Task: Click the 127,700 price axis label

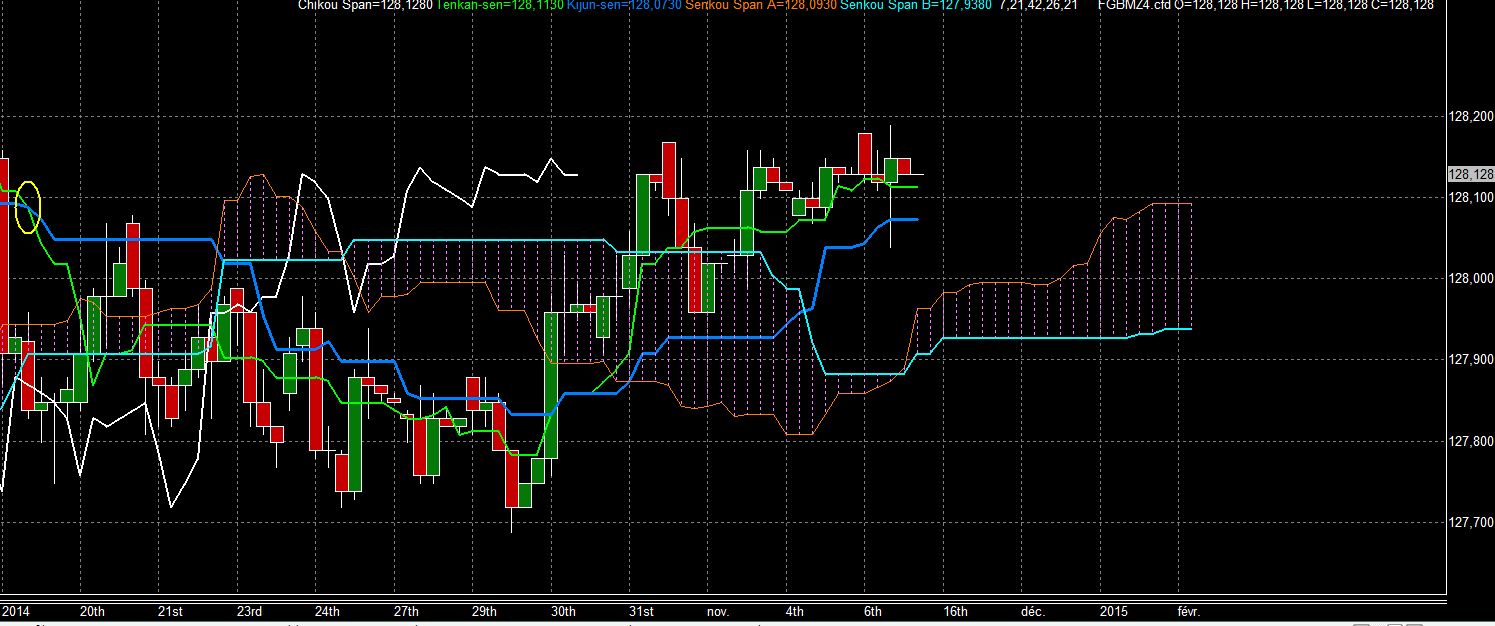Action: point(1470,522)
